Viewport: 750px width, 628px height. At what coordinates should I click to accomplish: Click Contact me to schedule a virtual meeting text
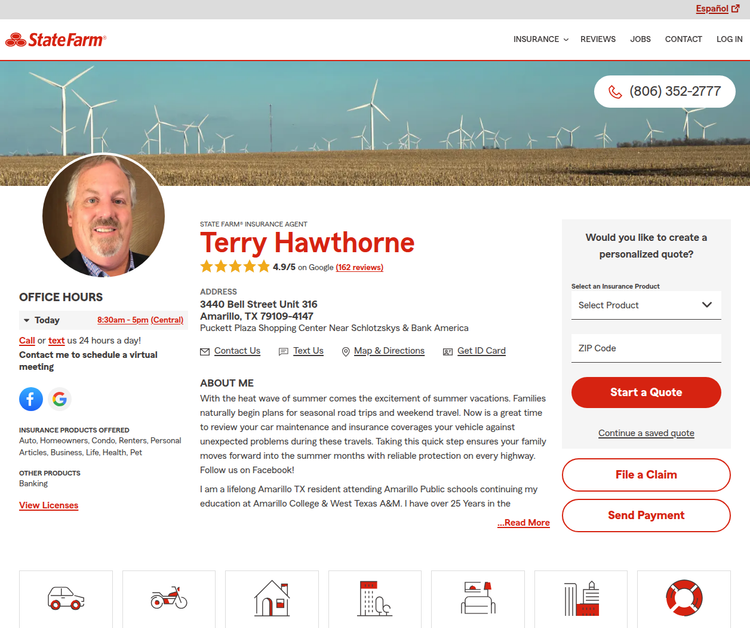[88, 361]
